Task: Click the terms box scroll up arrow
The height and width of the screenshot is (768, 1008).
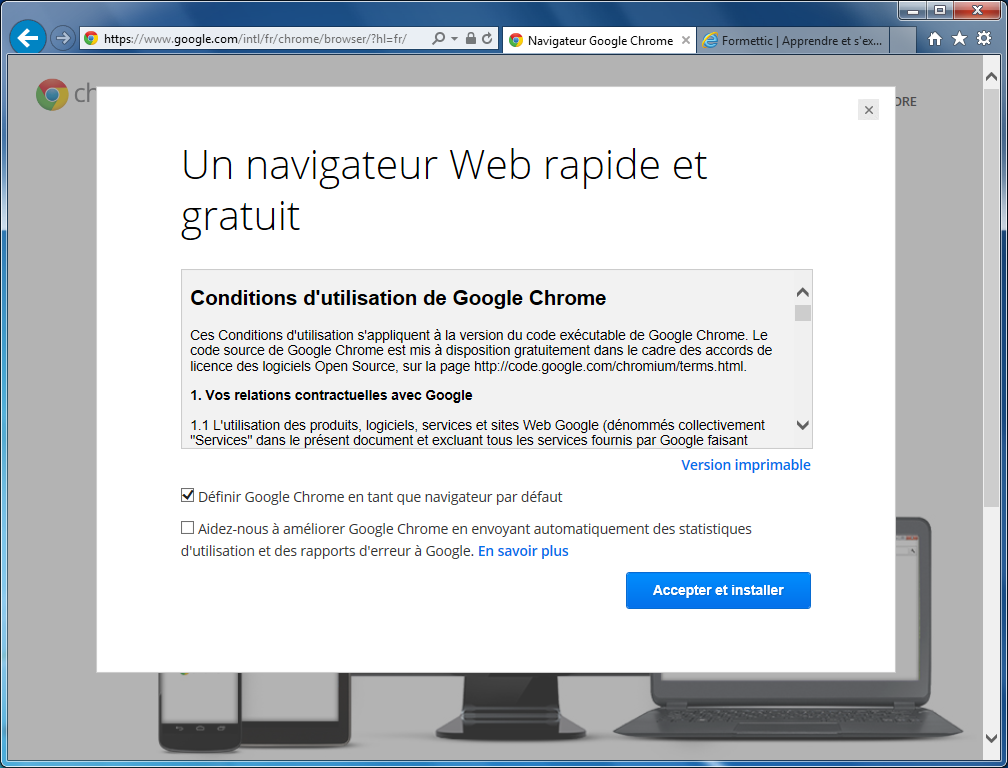Action: click(x=802, y=292)
